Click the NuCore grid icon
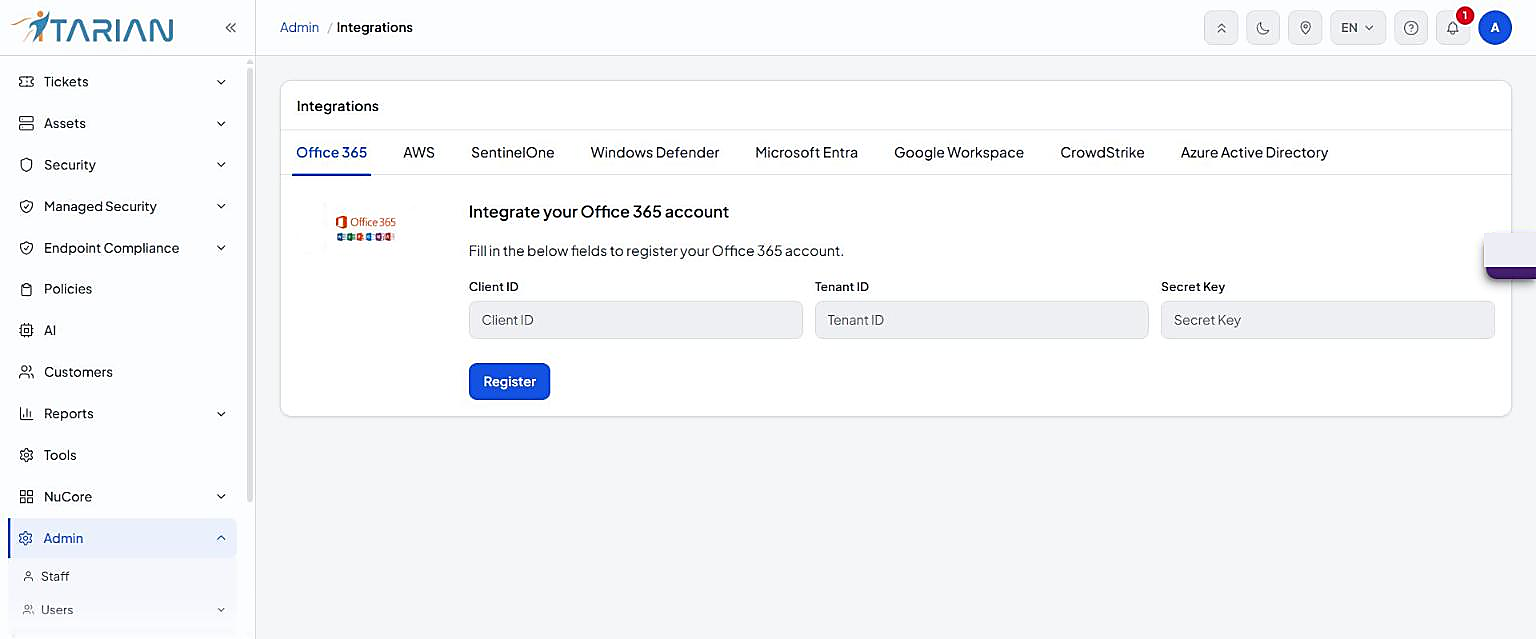The height and width of the screenshot is (639, 1536). tap(27, 496)
